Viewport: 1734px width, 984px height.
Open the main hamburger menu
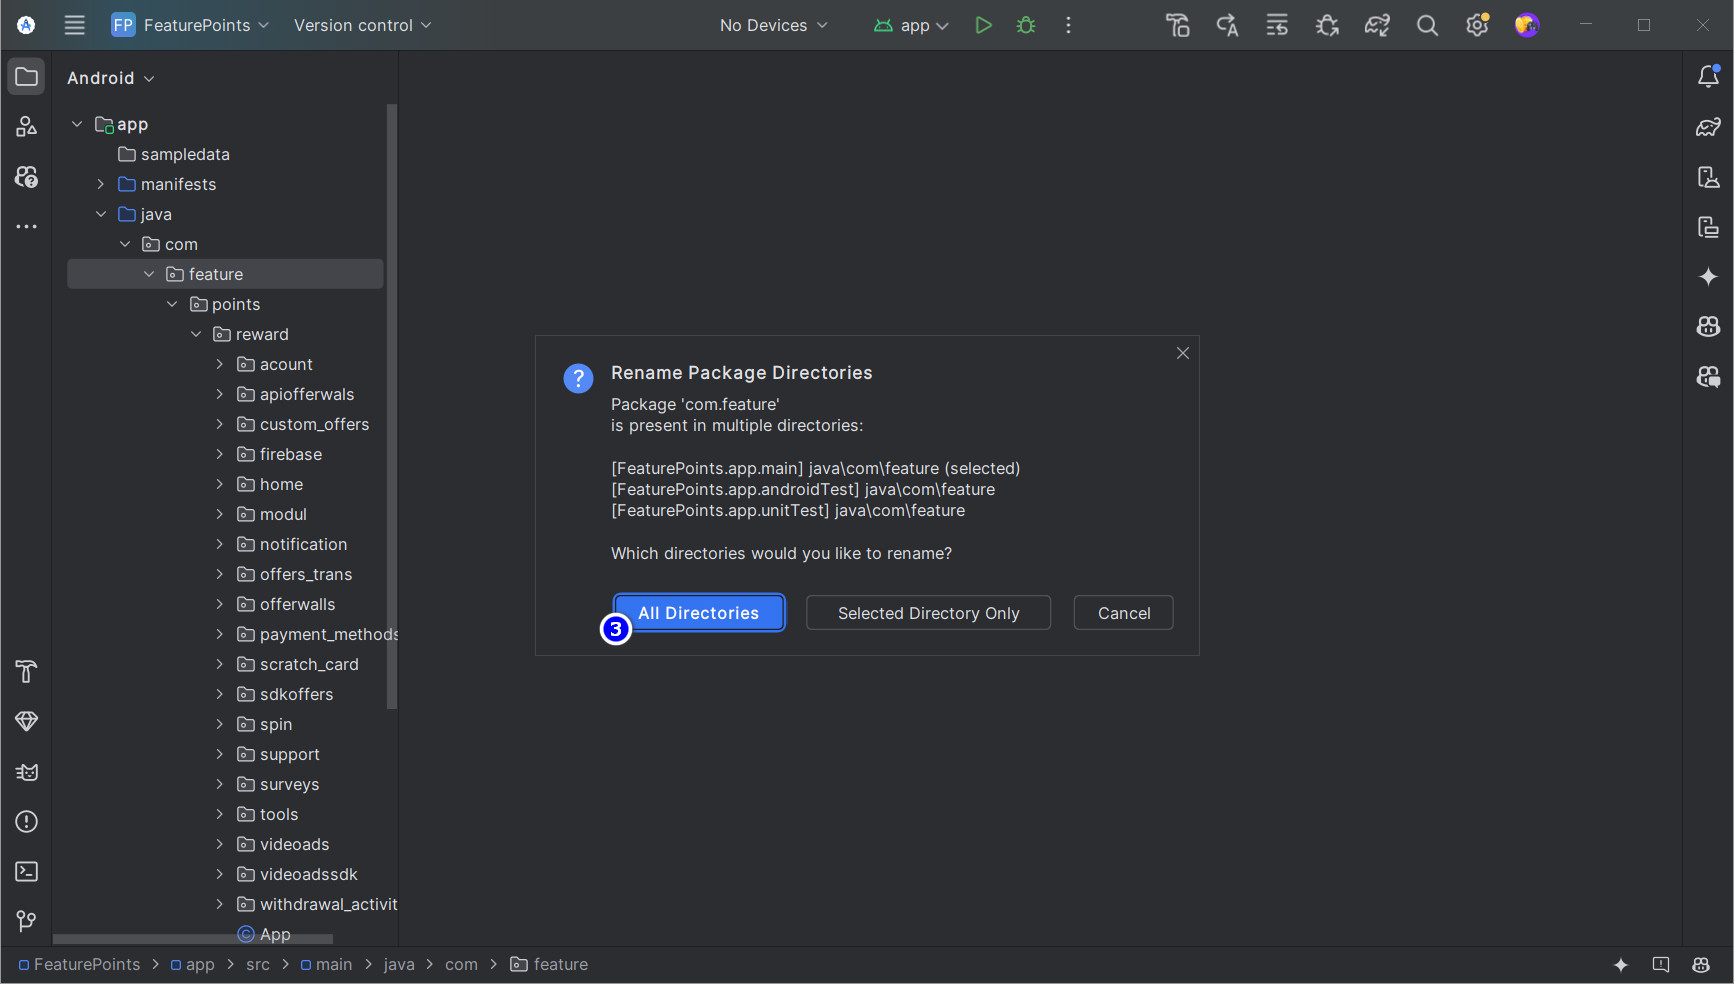75,26
